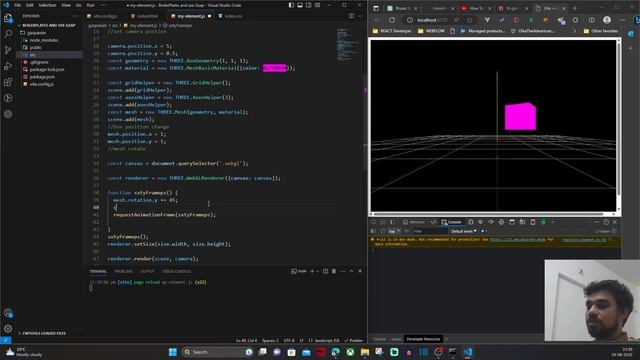
Task: Expand the public folder
Action: pyautogui.click(x=36, y=48)
